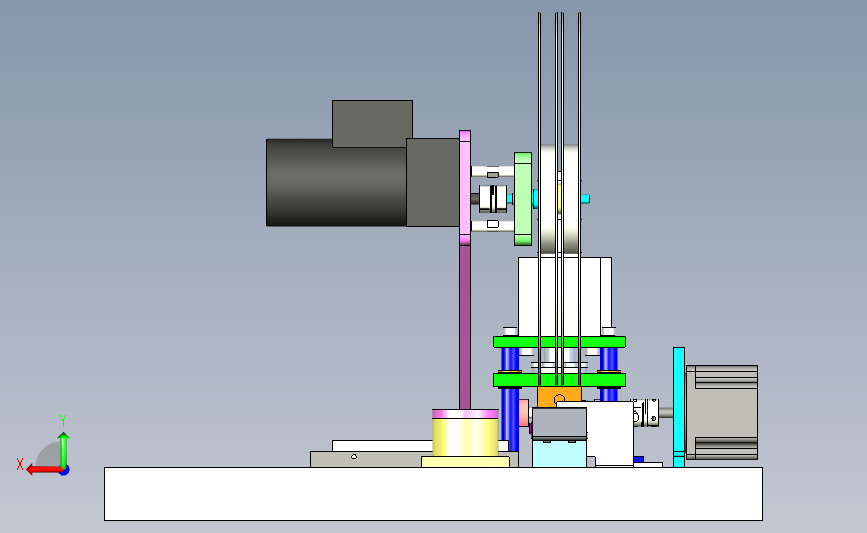Pick the pink motor mounting flange plate
The height and width of the screenshot is (533, 867).
pyautogui.click(x=465, y=188)
